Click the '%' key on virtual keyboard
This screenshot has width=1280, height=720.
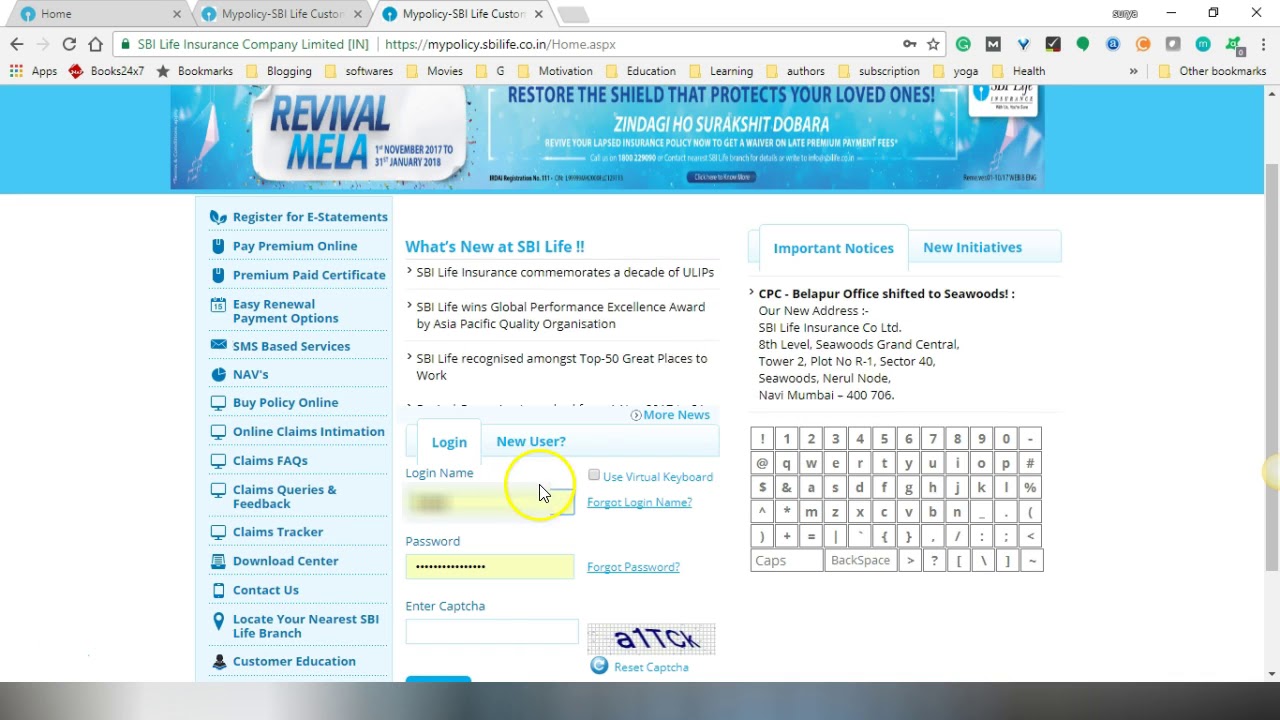click(1030, 487)
